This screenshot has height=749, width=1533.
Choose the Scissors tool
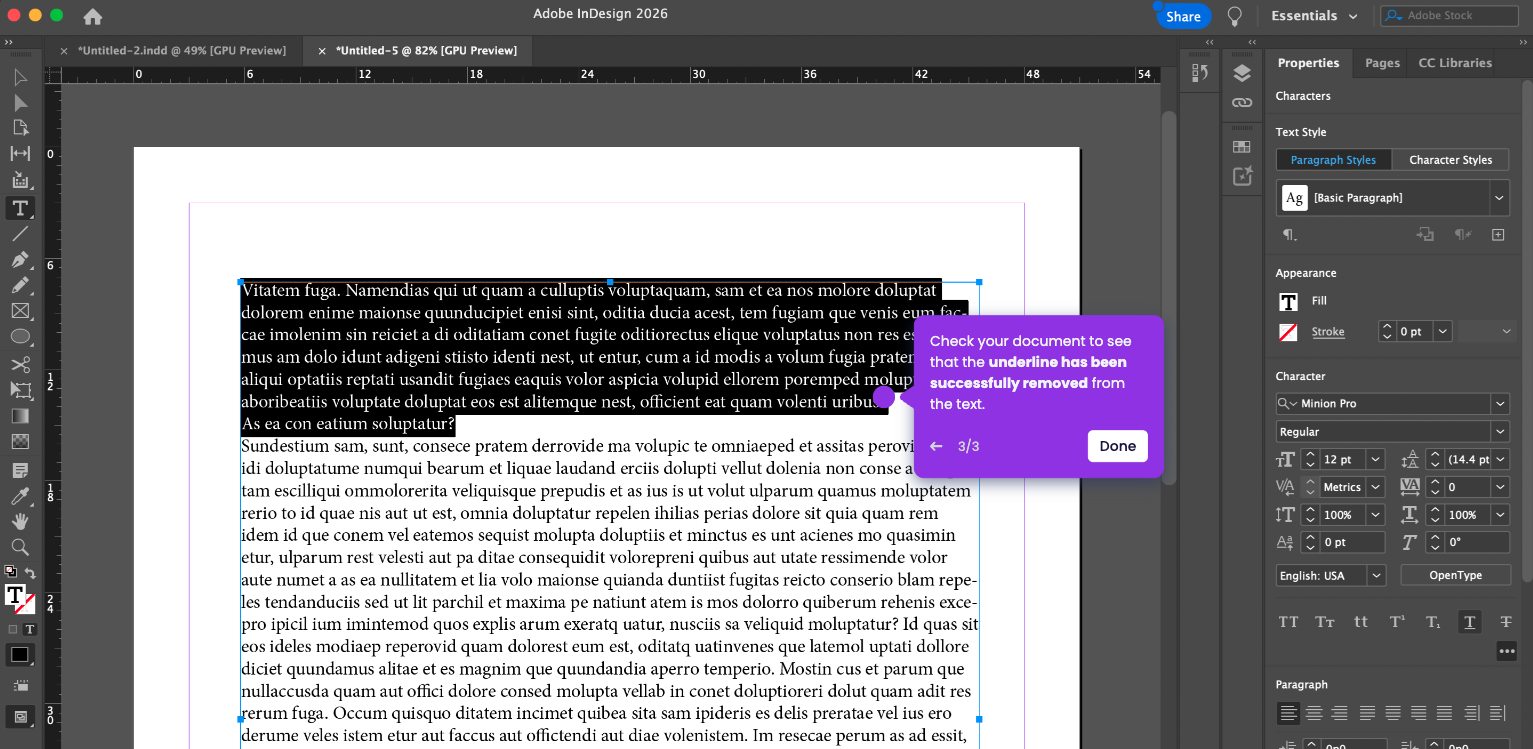tap(20, 364)
